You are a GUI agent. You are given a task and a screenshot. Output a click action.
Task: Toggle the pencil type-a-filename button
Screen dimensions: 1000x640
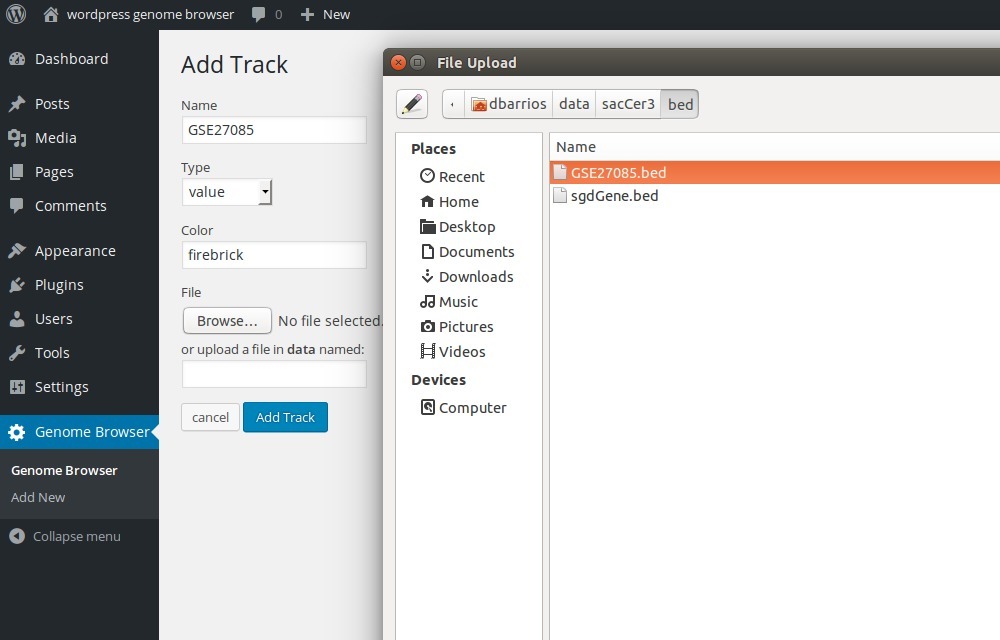412,104
